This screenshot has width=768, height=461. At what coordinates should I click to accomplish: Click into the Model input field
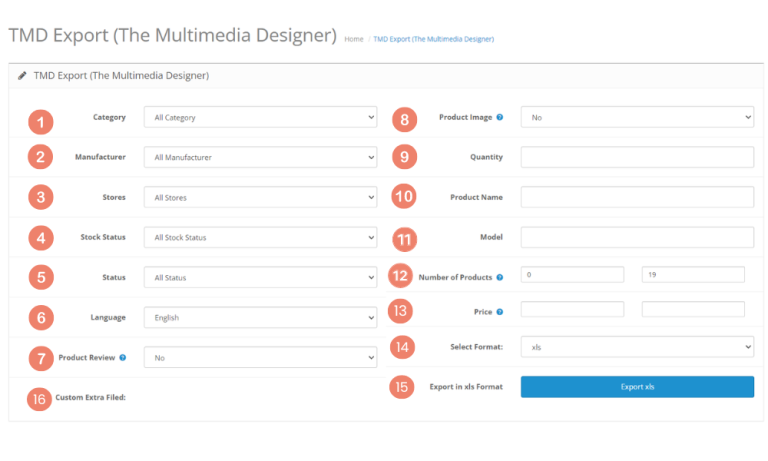point(637,237)
